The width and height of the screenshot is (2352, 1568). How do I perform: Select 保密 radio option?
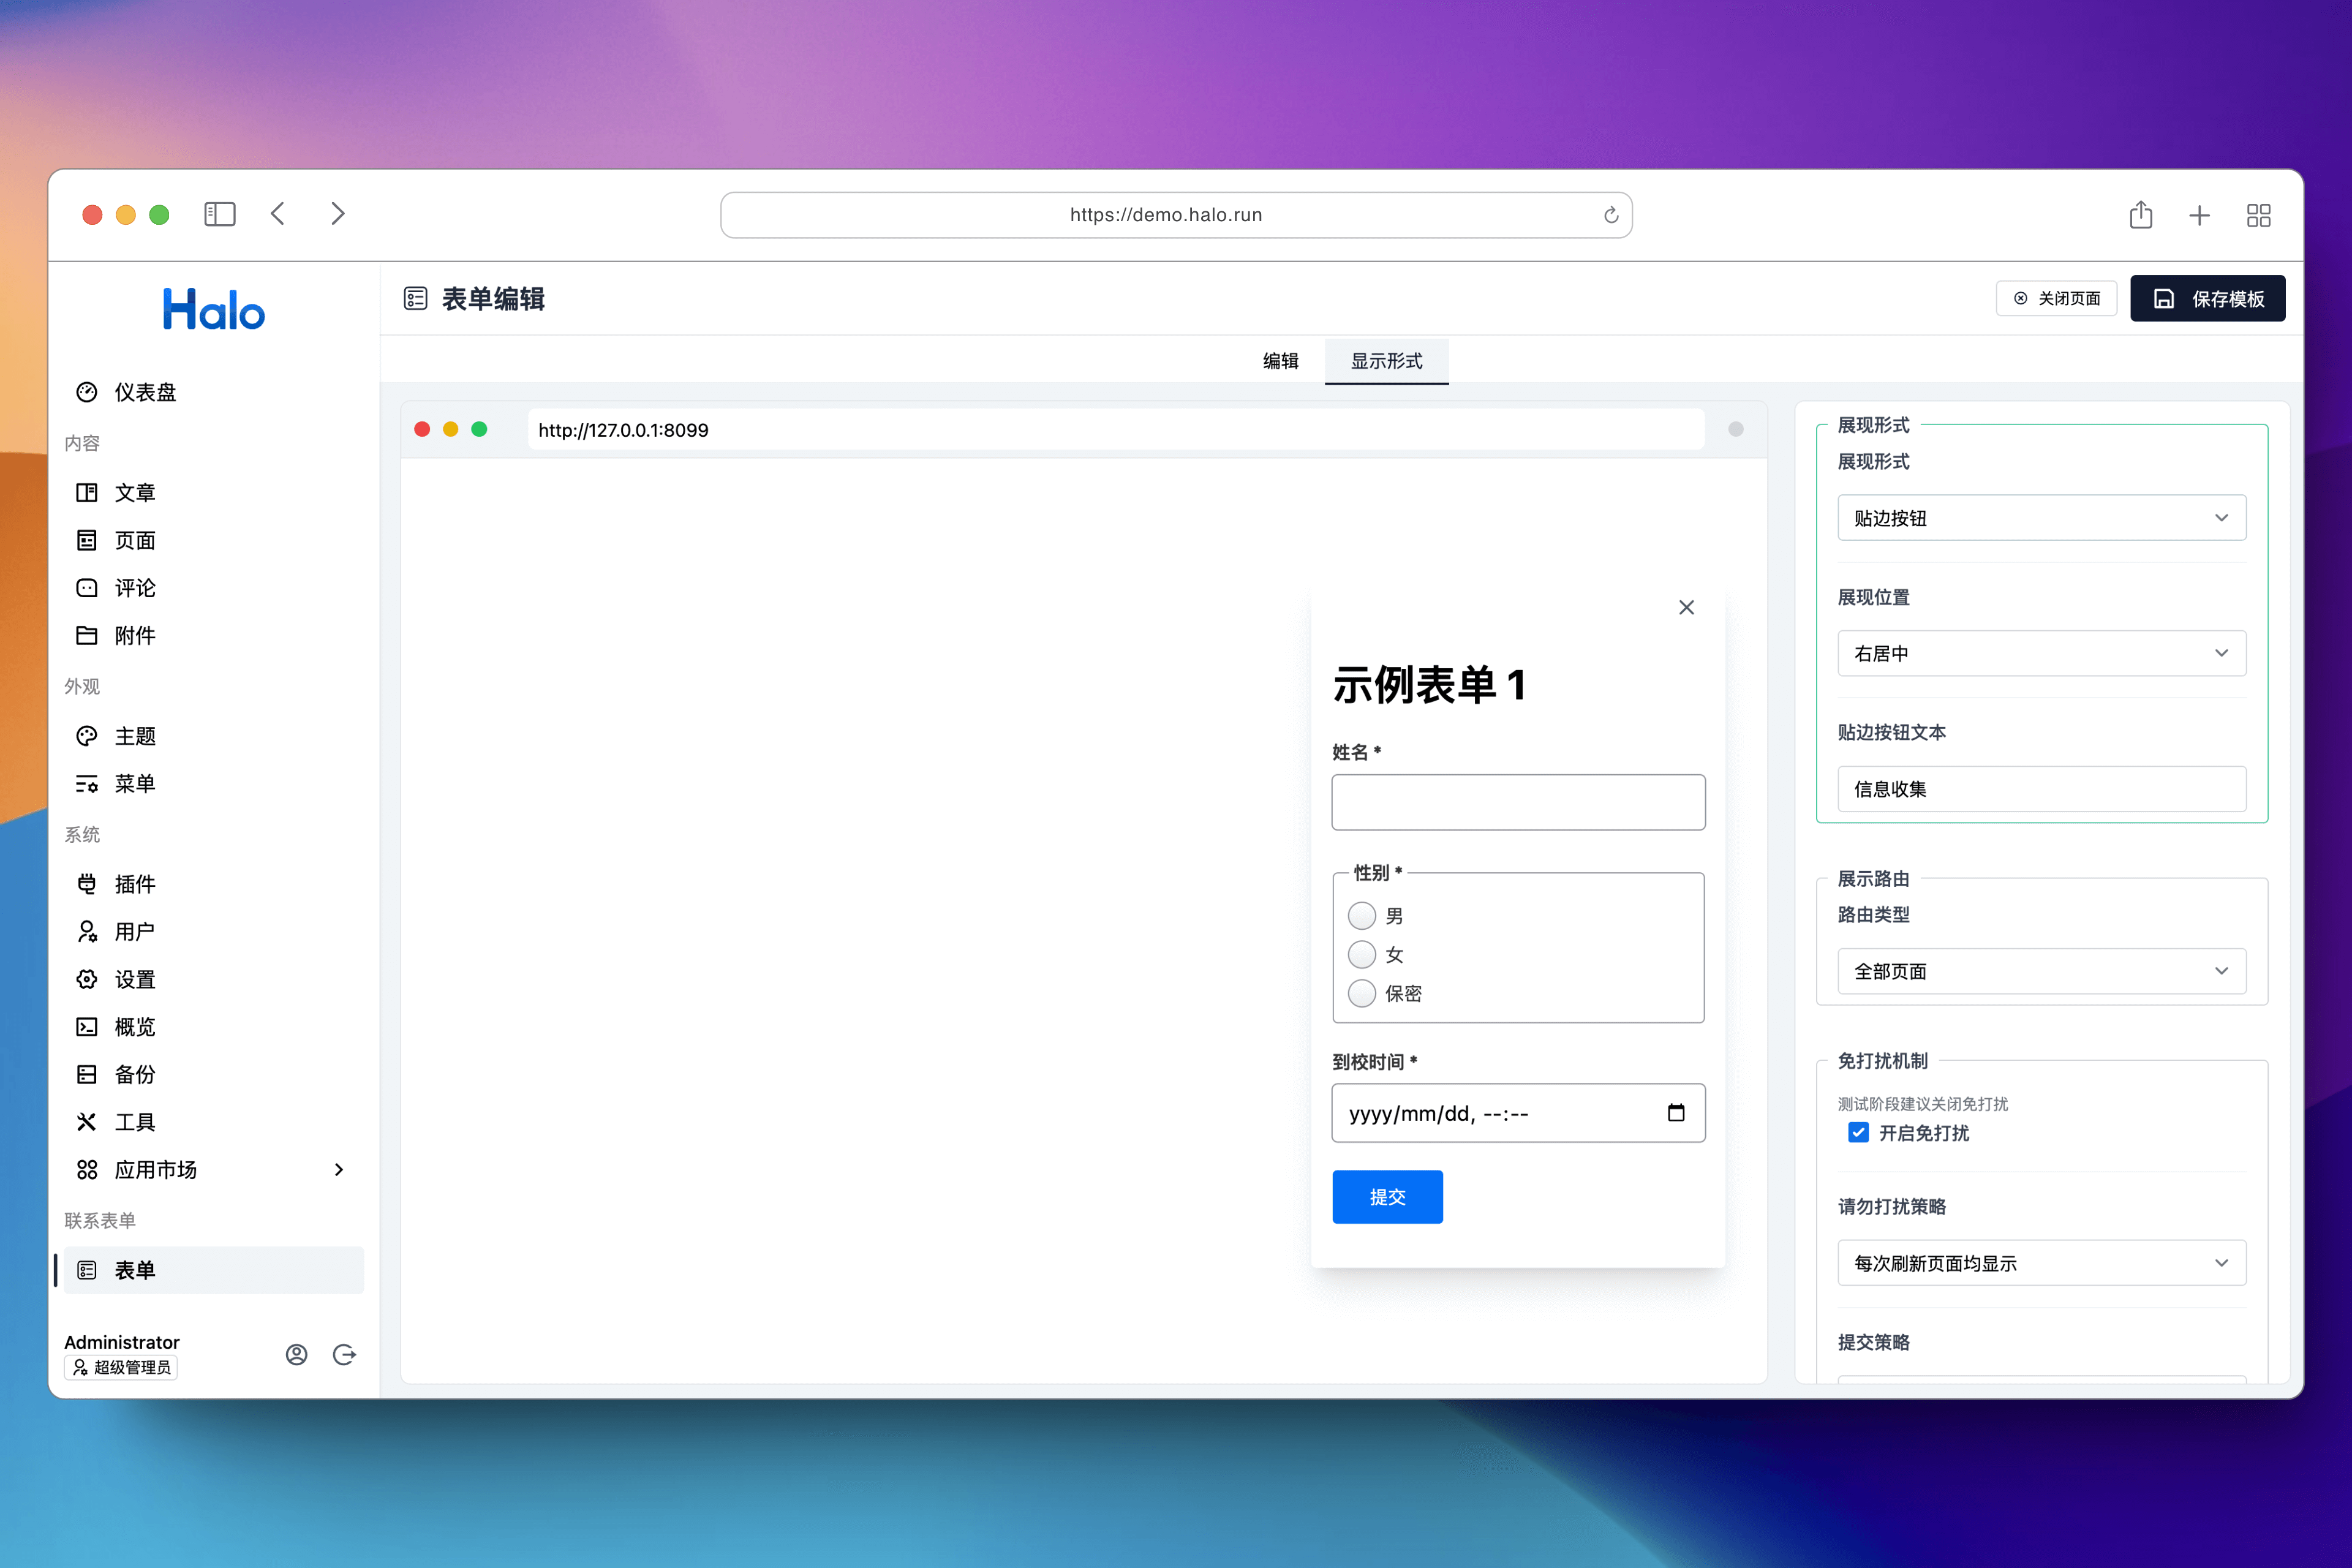point(1362,993)
